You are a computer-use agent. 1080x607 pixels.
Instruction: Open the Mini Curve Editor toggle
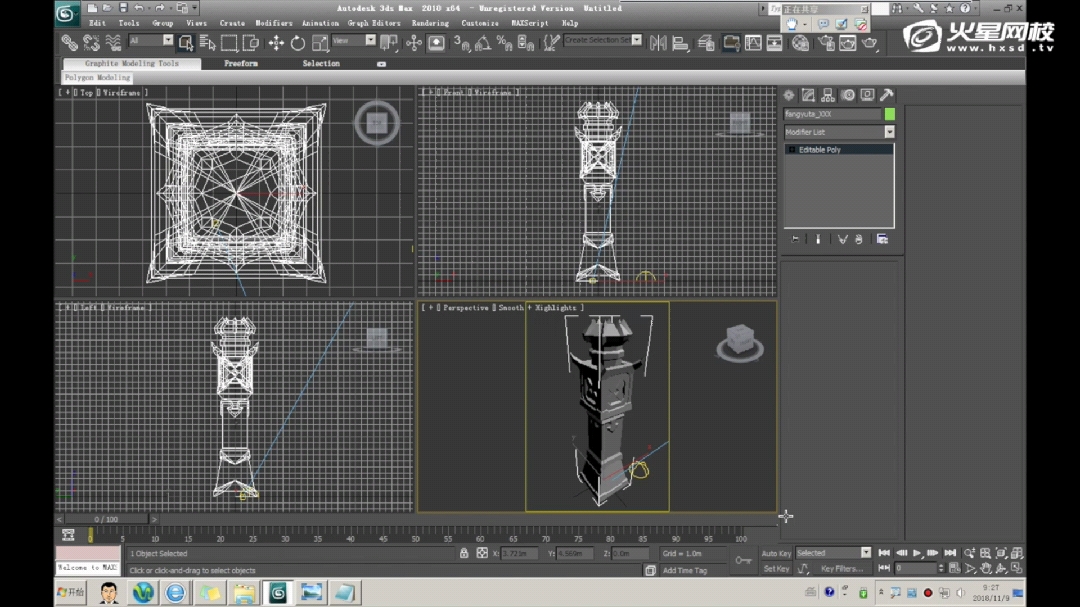68,535
